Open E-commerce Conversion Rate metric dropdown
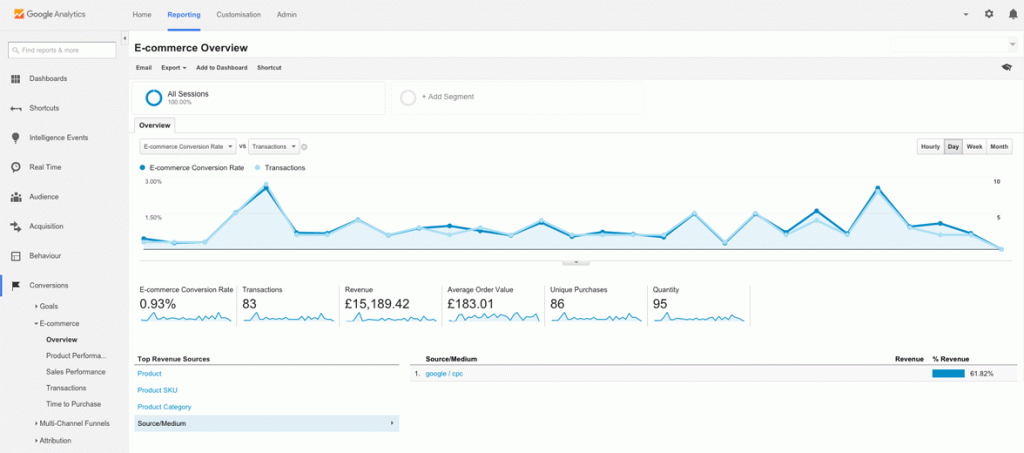The image size is (1024, 453). click(188, 147)
